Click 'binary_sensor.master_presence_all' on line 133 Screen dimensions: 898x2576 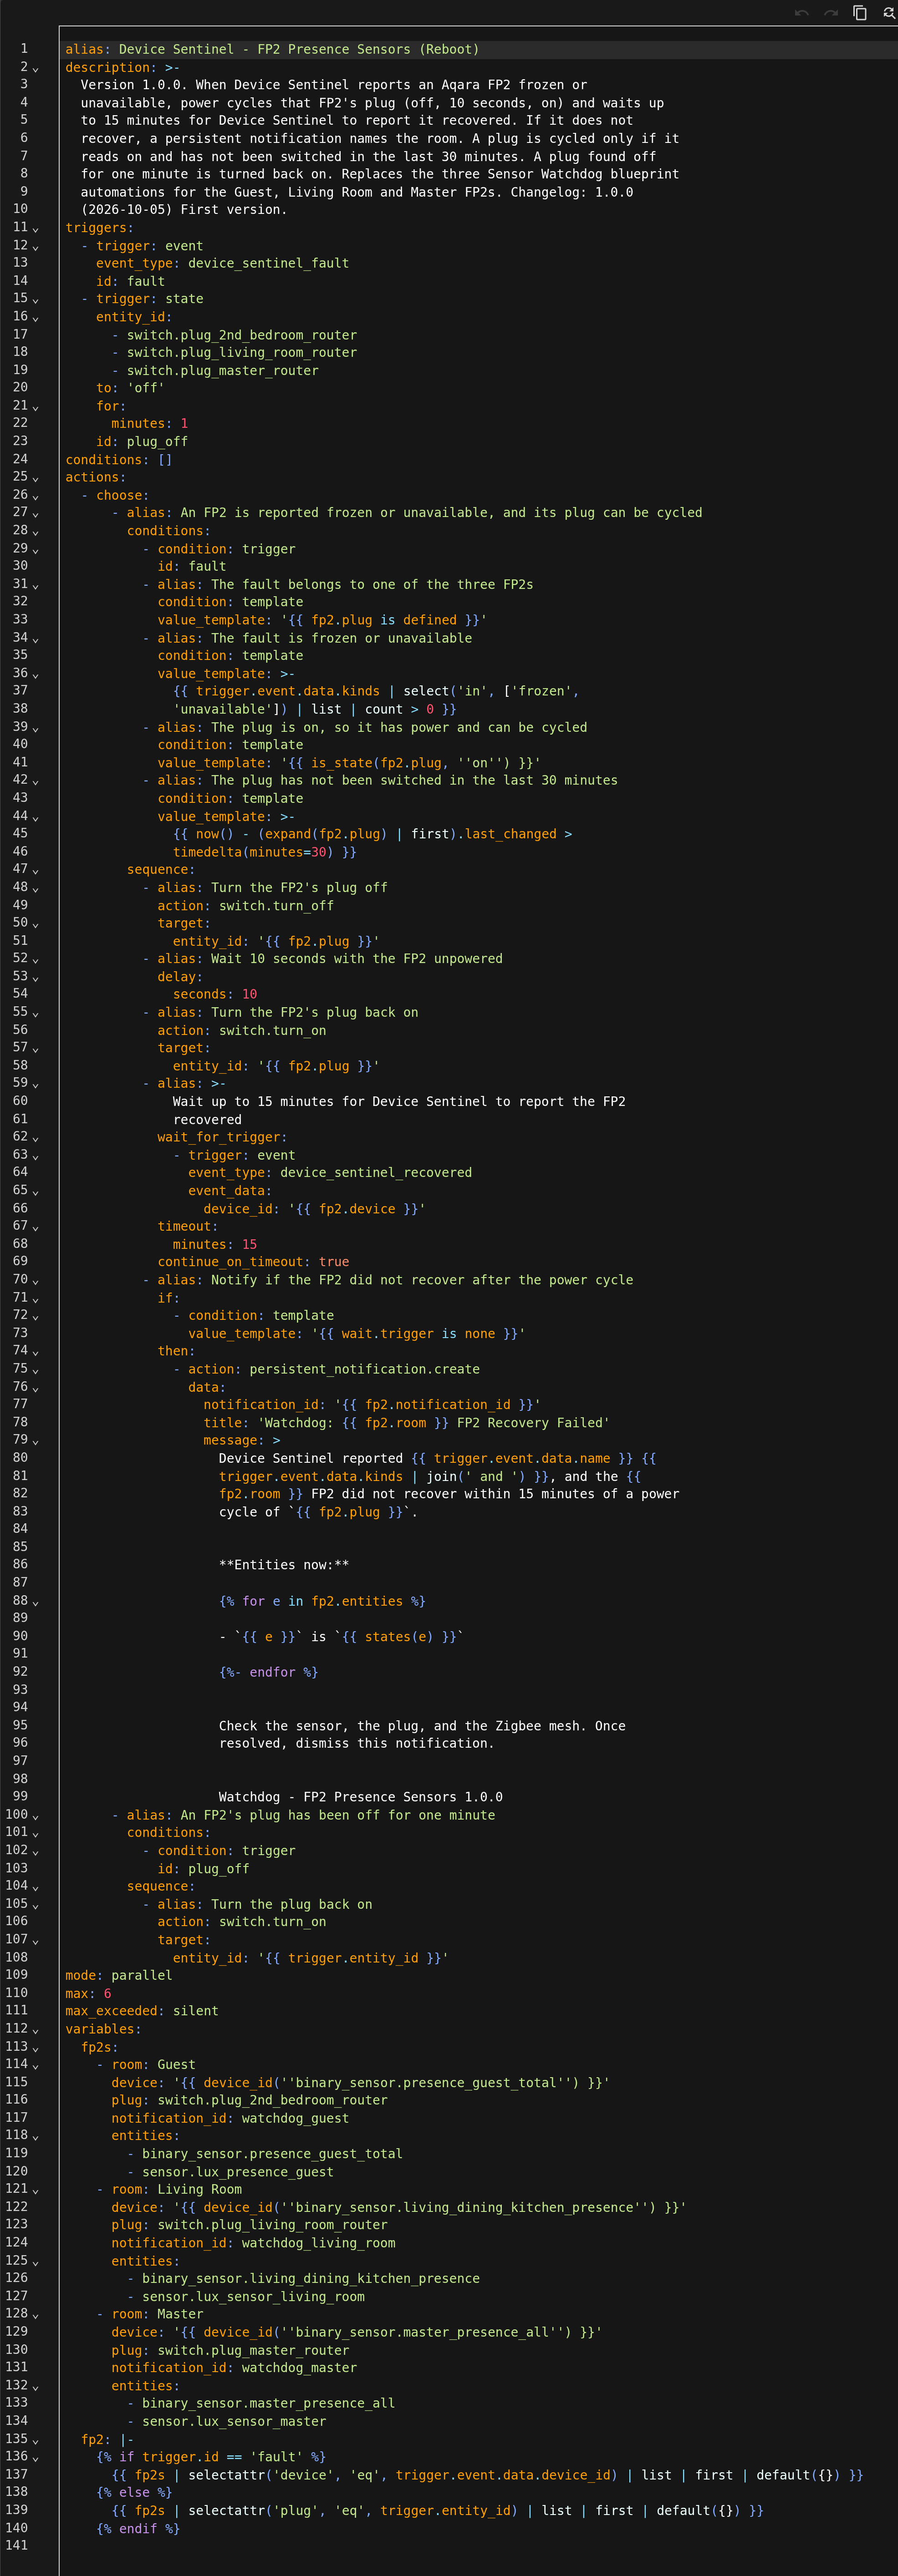tap(268, 2403)
